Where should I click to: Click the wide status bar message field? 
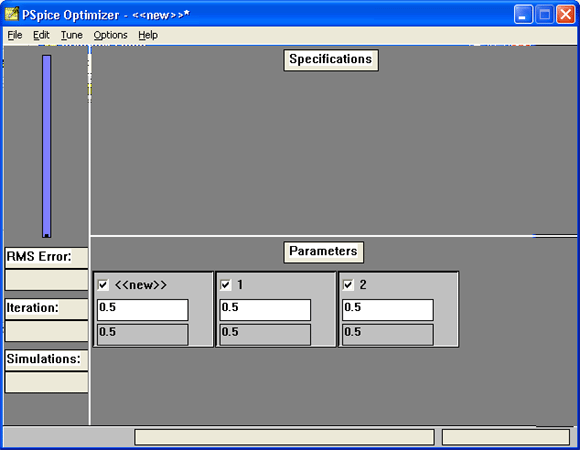pyautogui.click(x=284, y=437)
